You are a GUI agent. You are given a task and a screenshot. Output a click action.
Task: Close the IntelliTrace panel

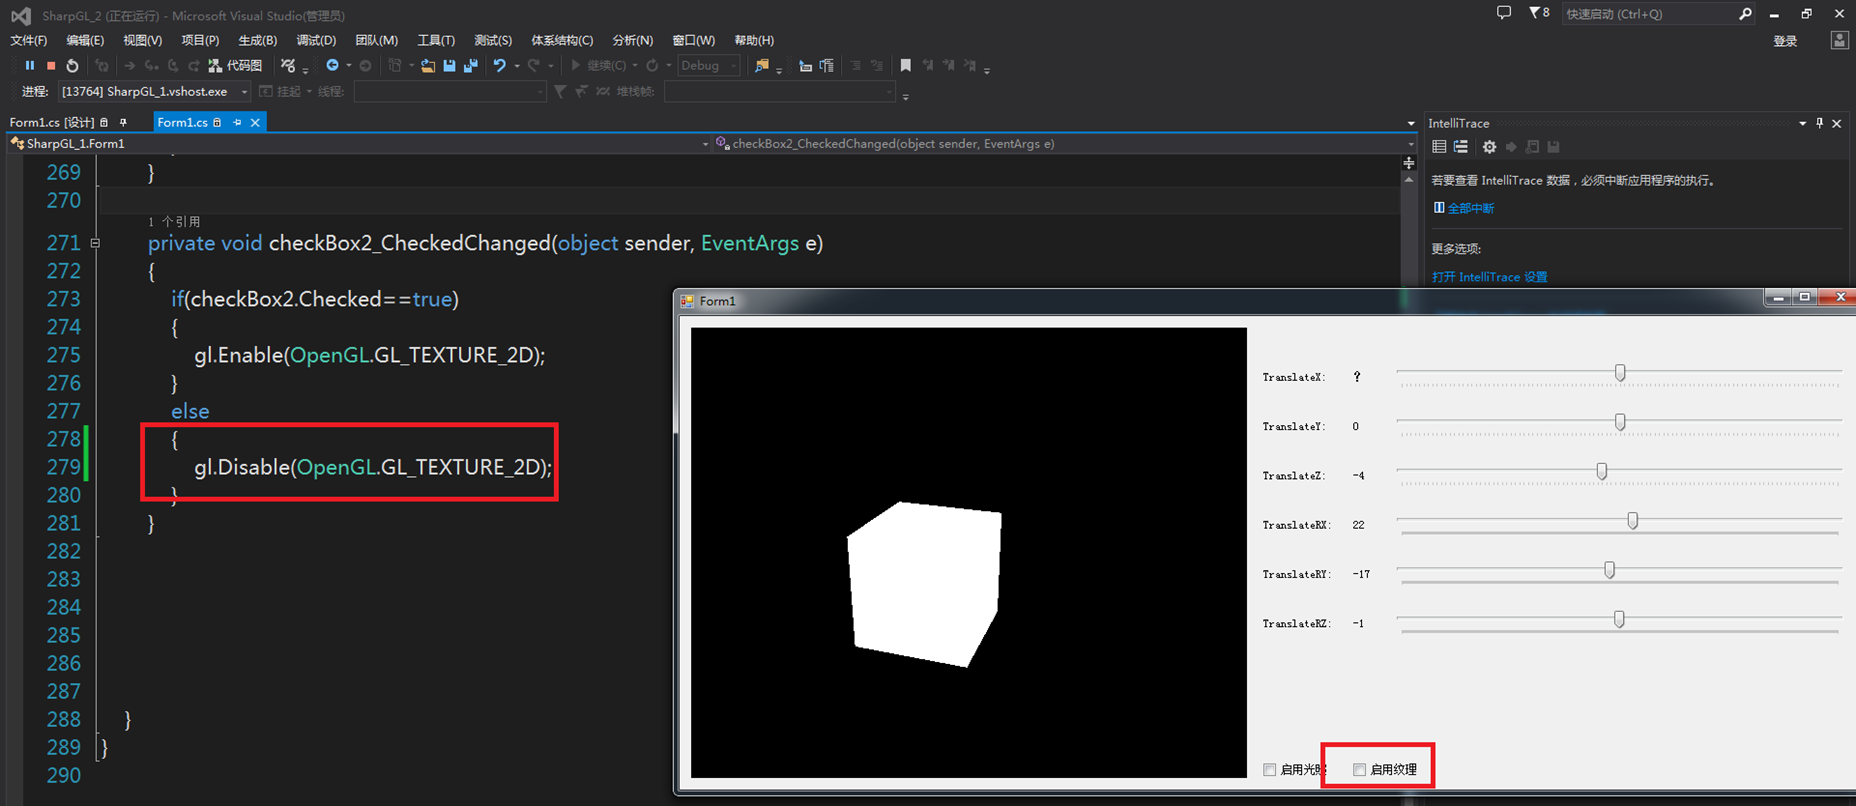click(x=1837, y=123)
